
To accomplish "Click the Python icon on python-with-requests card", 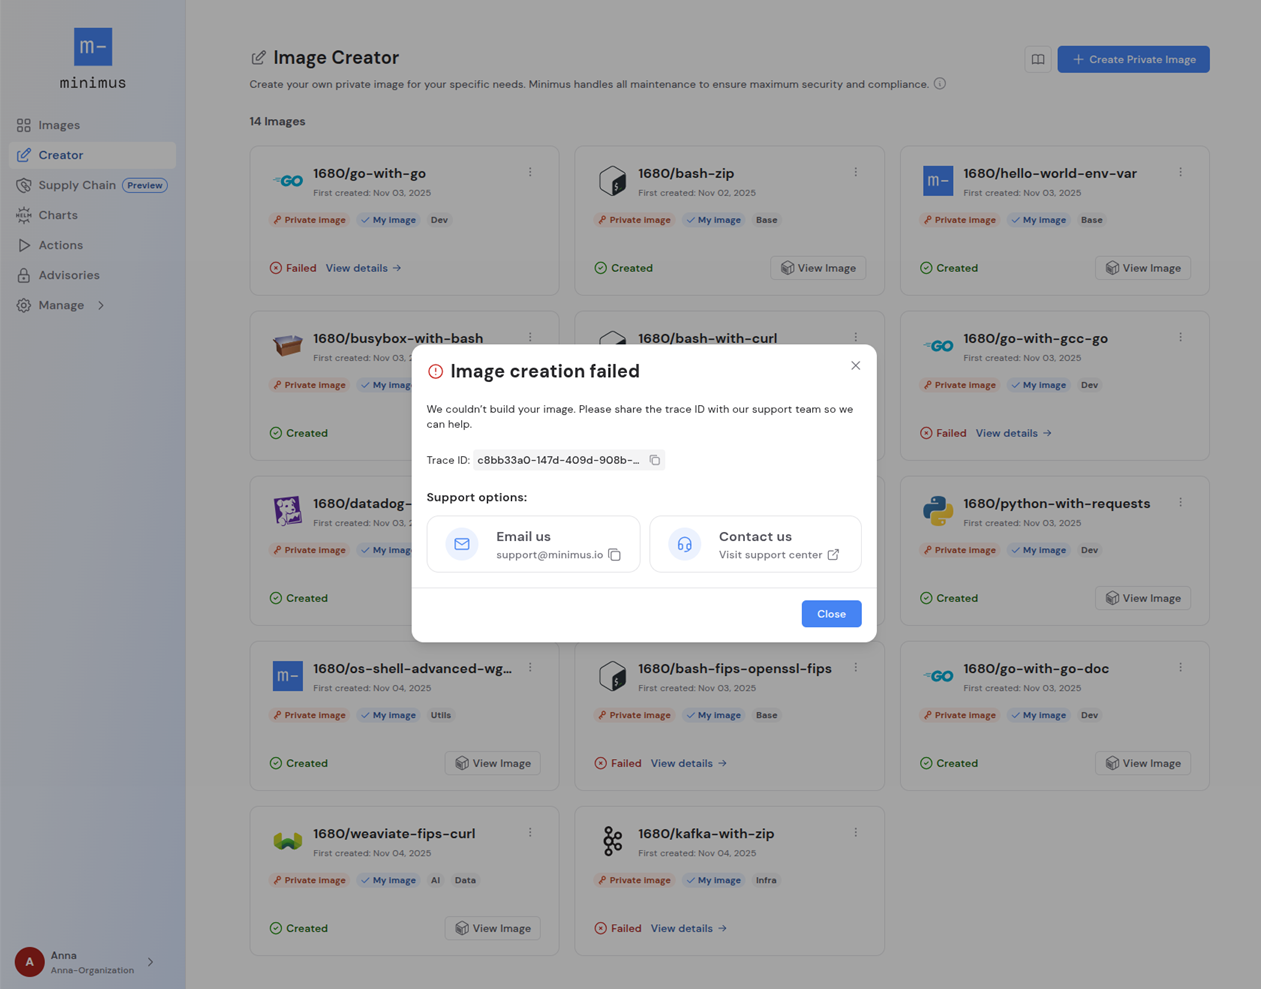I will click(x=937, y=511).
